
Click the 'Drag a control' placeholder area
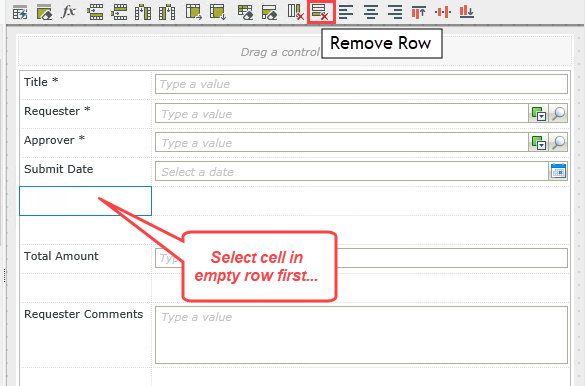coord(295,51)
